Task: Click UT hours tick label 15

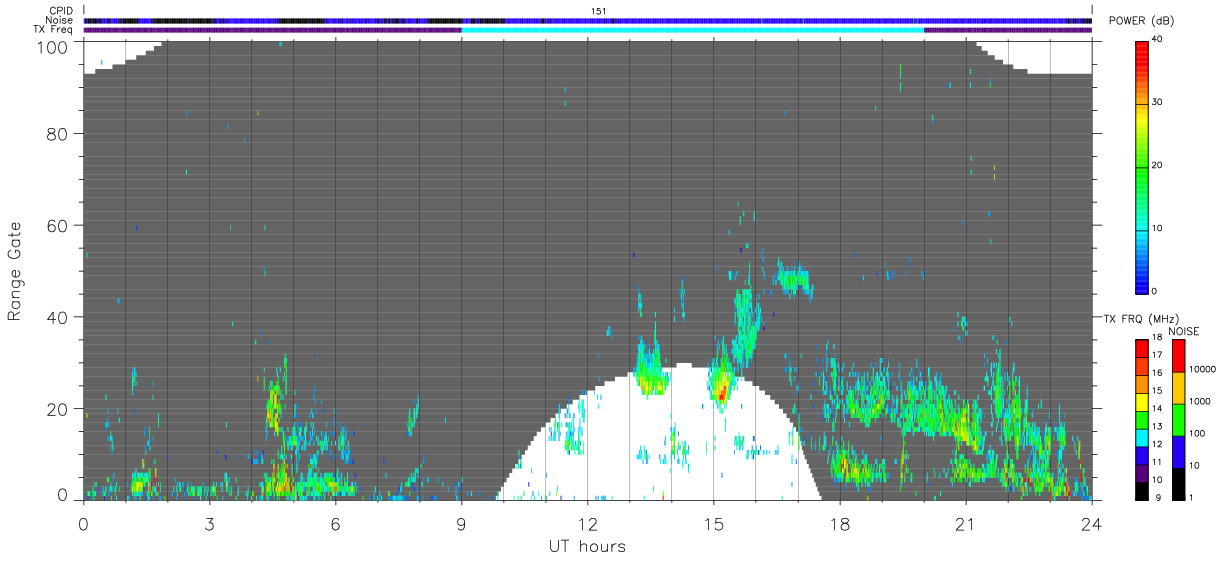Action: click(713, 523)
